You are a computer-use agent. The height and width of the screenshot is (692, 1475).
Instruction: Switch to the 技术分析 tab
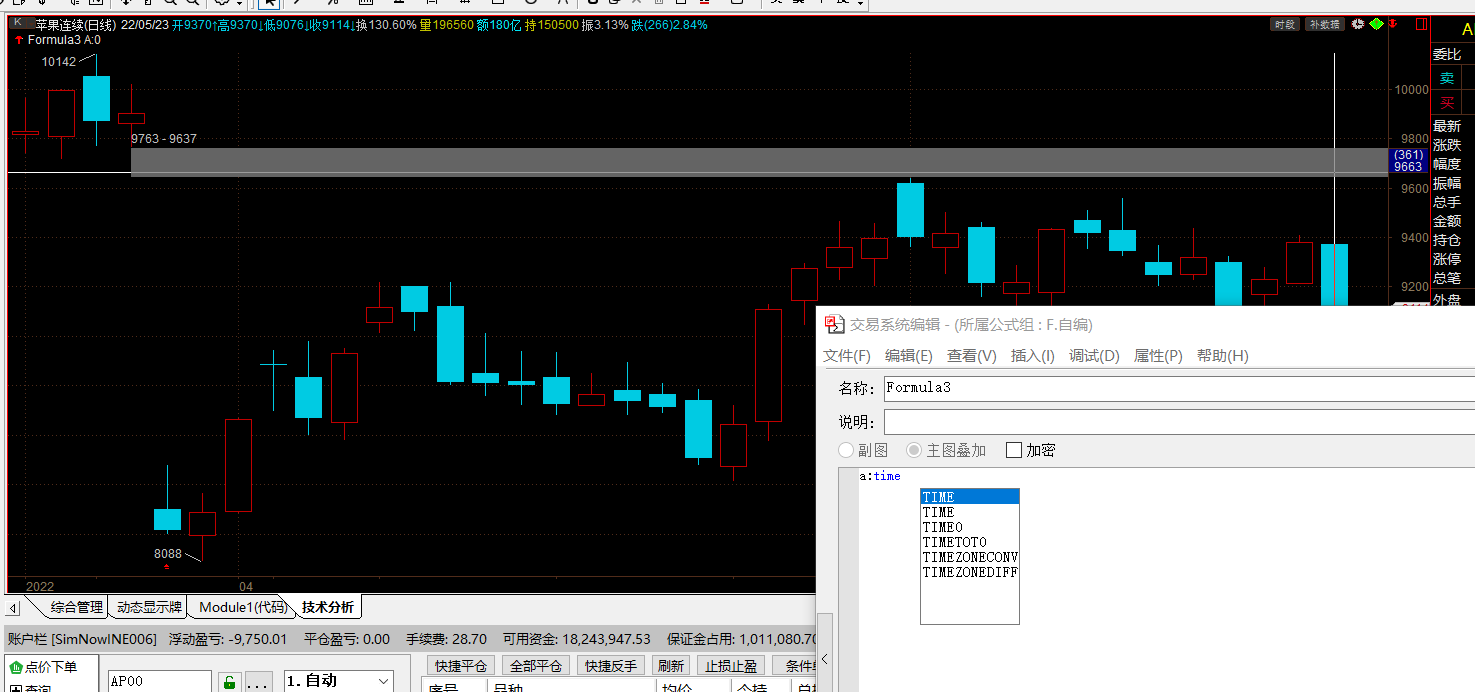click(328, 607)
